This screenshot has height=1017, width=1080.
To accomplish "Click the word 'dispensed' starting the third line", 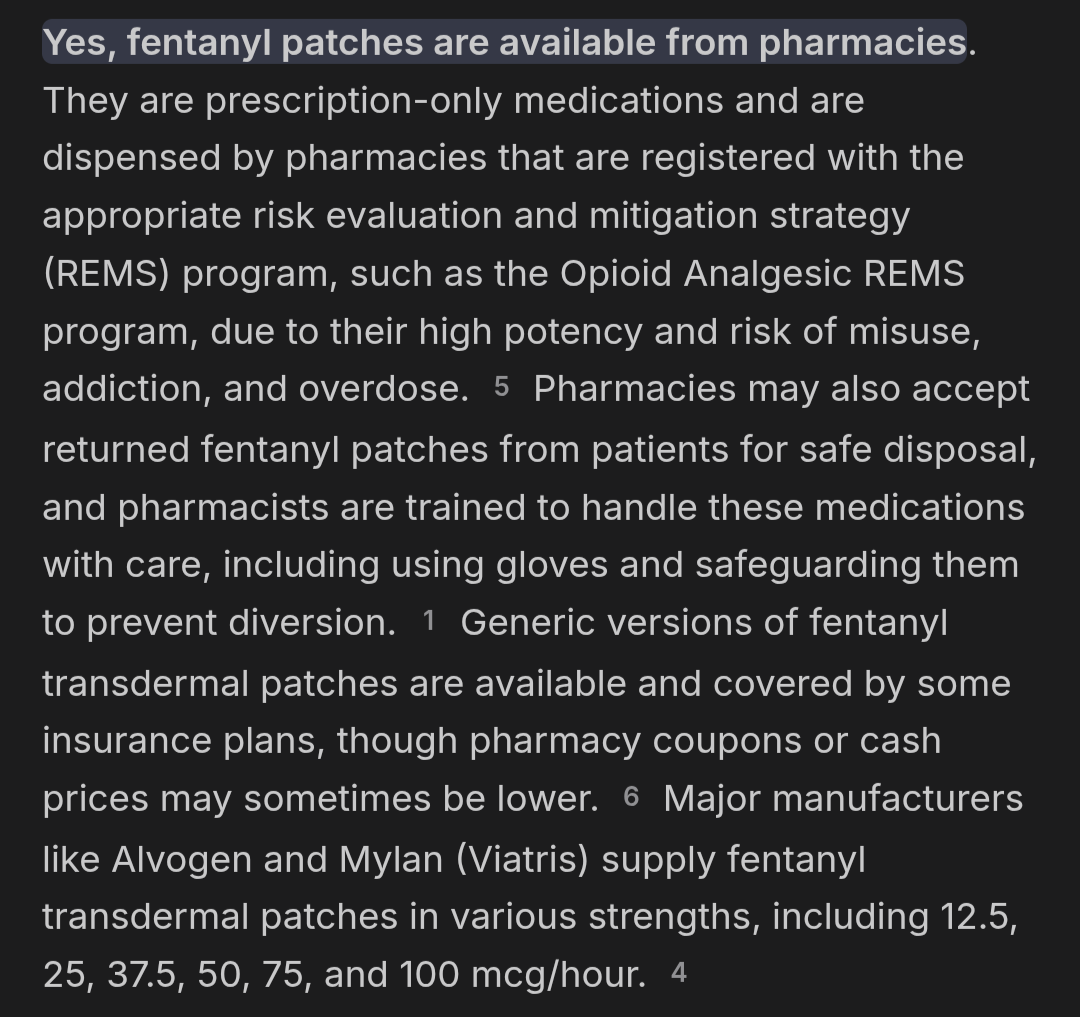I will click(132, 158).
